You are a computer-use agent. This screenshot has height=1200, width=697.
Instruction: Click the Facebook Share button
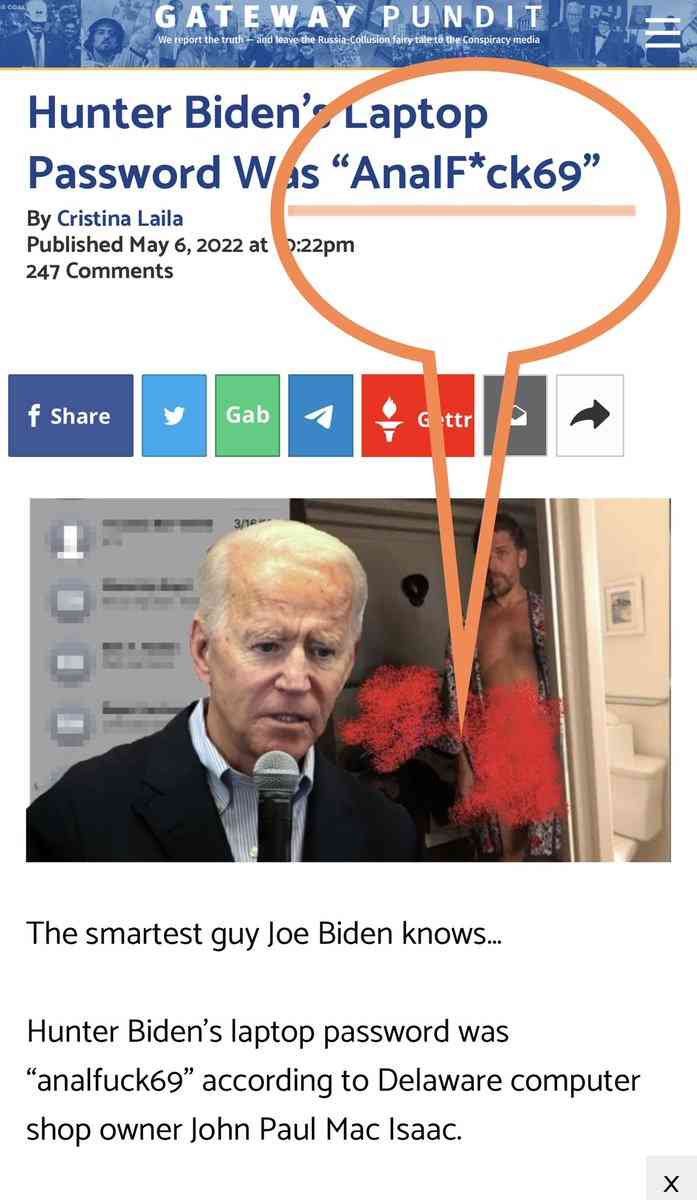[70, 416]
